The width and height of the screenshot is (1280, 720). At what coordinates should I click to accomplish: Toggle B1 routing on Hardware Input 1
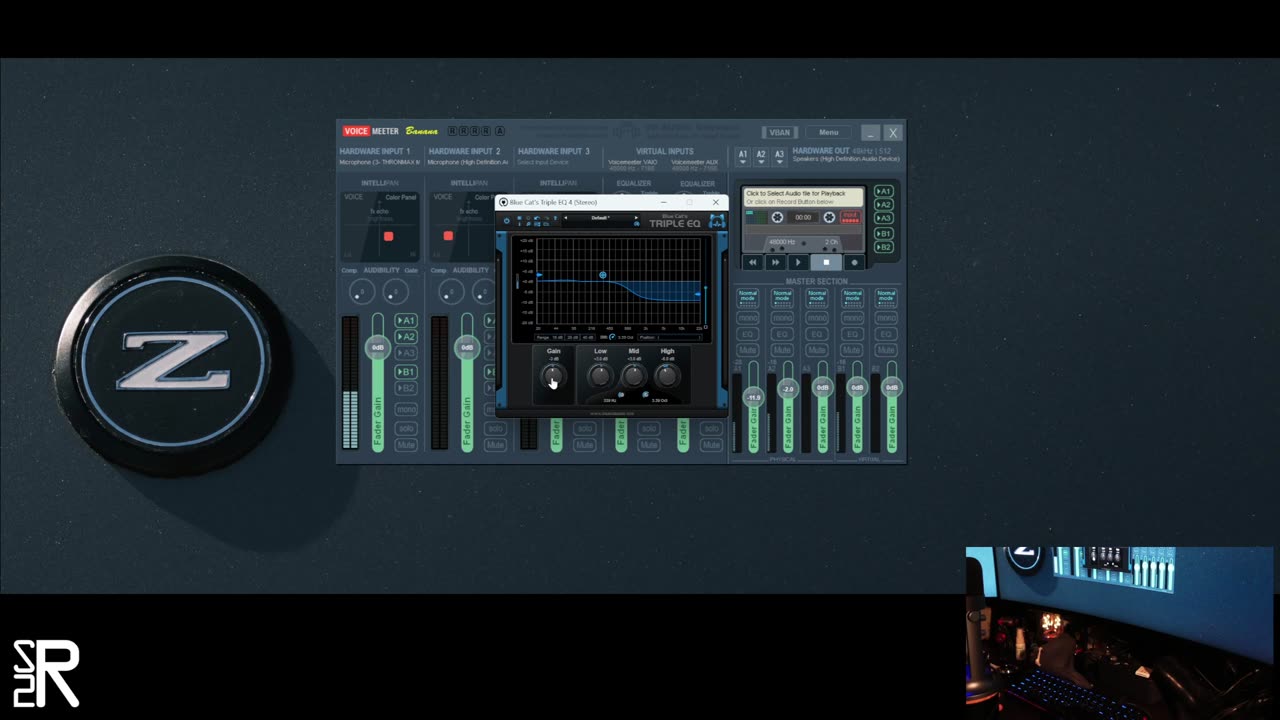[406, 372]
